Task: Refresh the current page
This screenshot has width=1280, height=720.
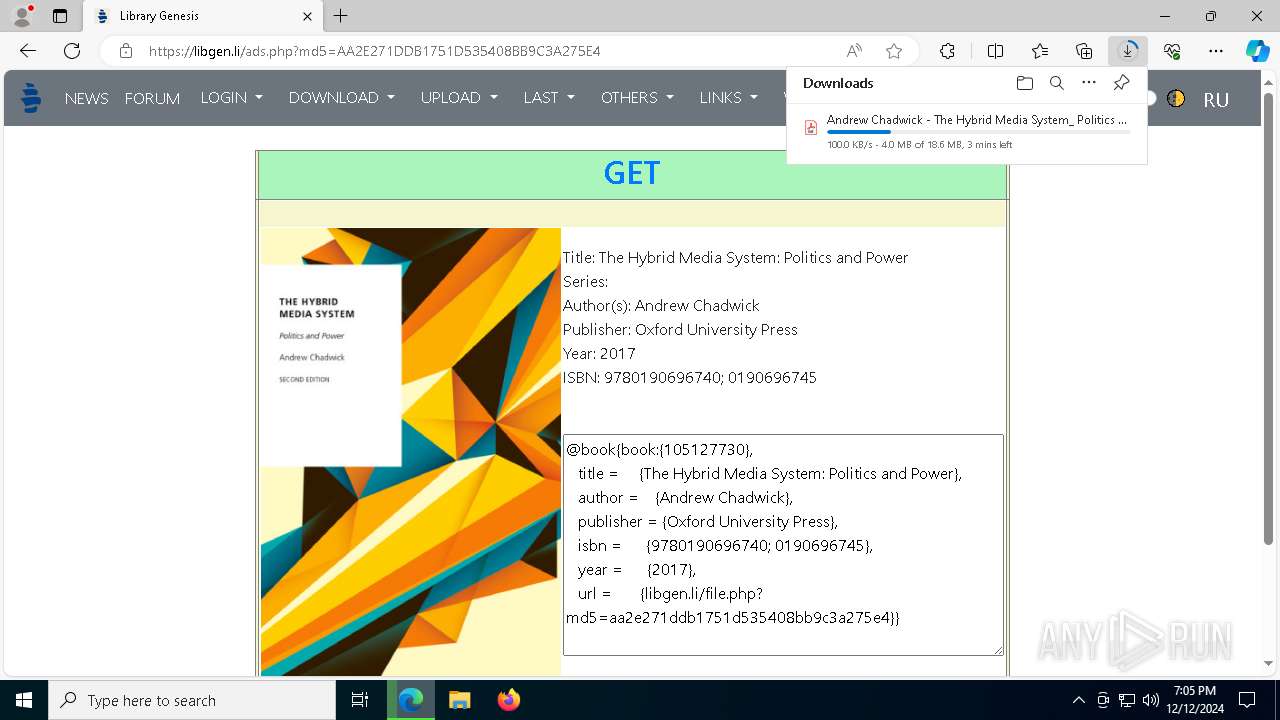Action: coord(72,51)
